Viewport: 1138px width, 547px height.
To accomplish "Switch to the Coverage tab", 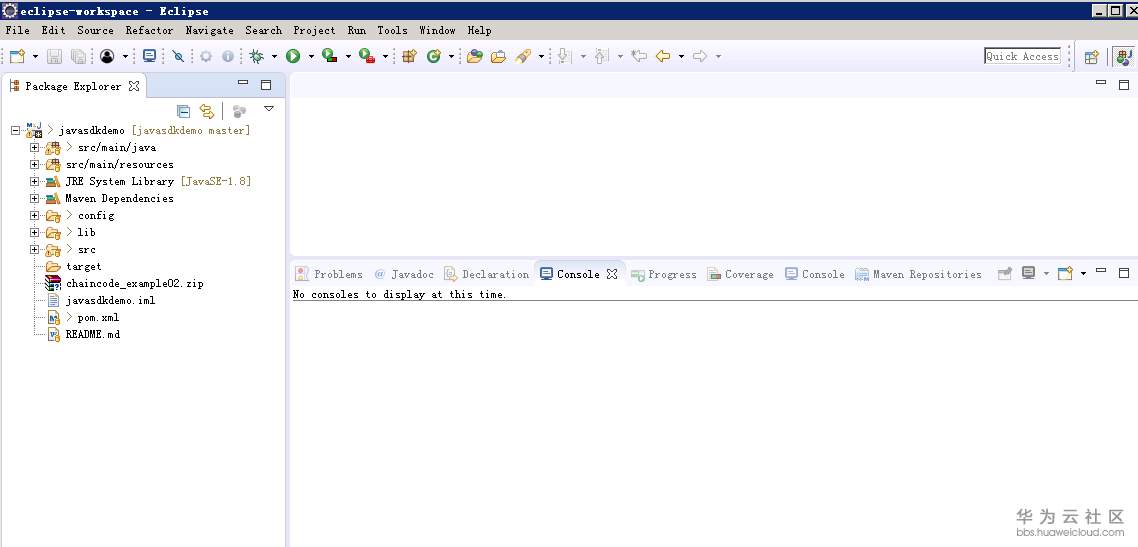I will (740, 274).
